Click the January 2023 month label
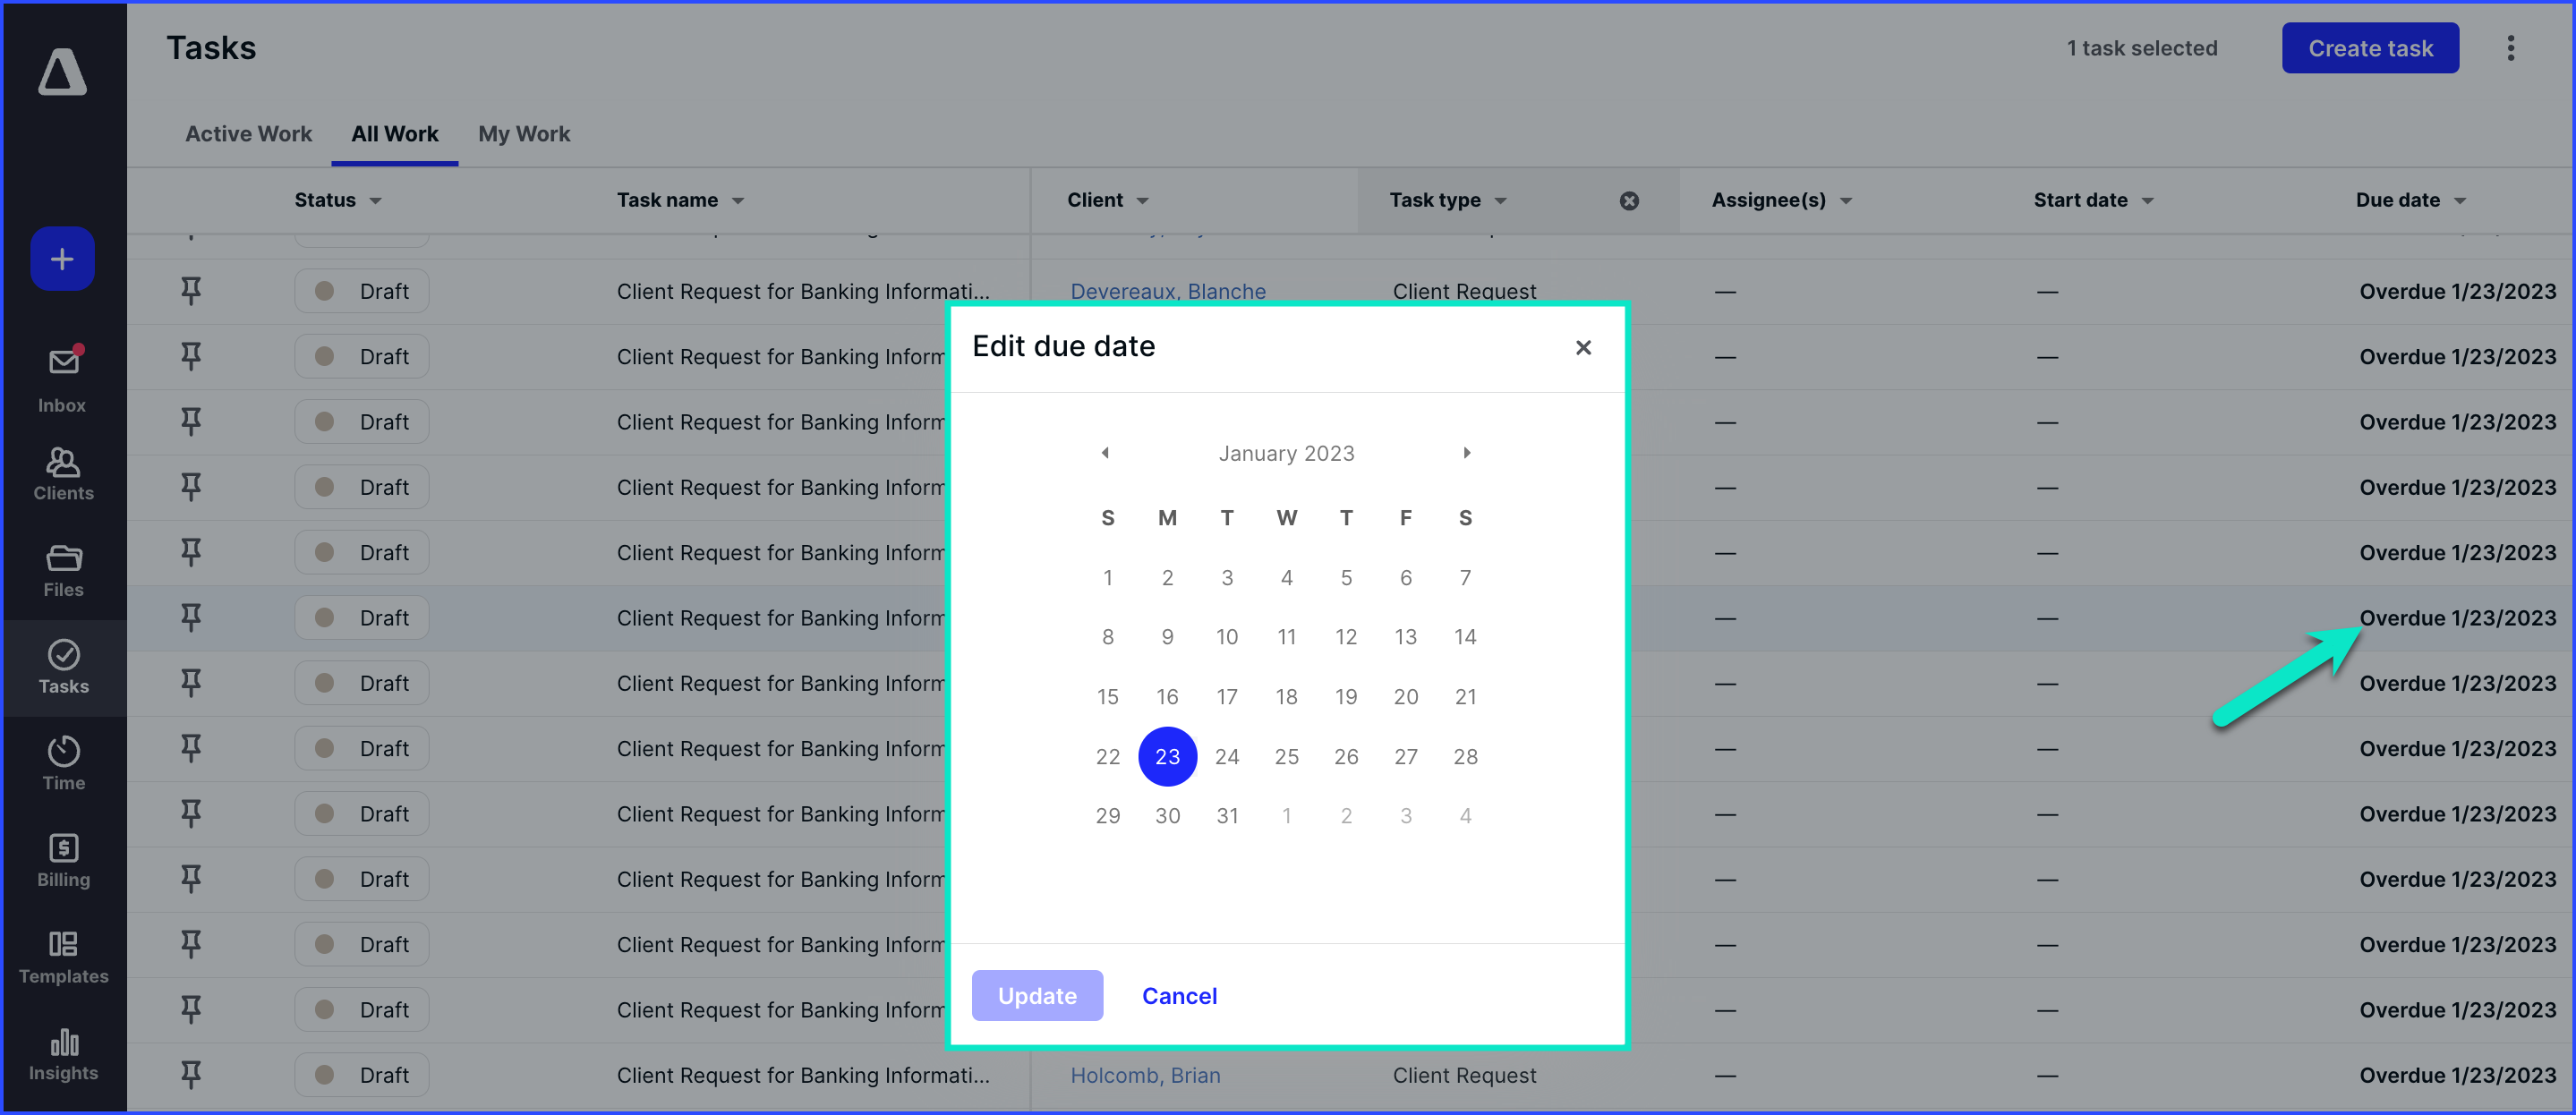 pos(1286,453)
